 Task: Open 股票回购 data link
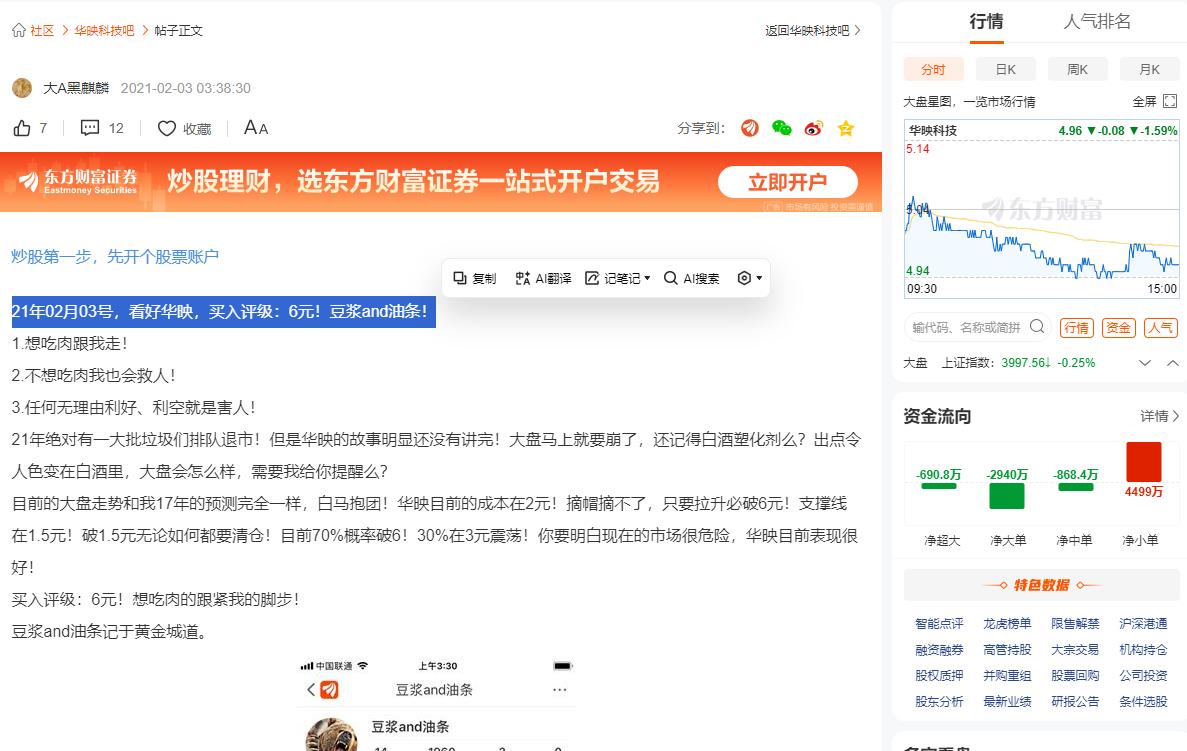tap(1075, 675)
